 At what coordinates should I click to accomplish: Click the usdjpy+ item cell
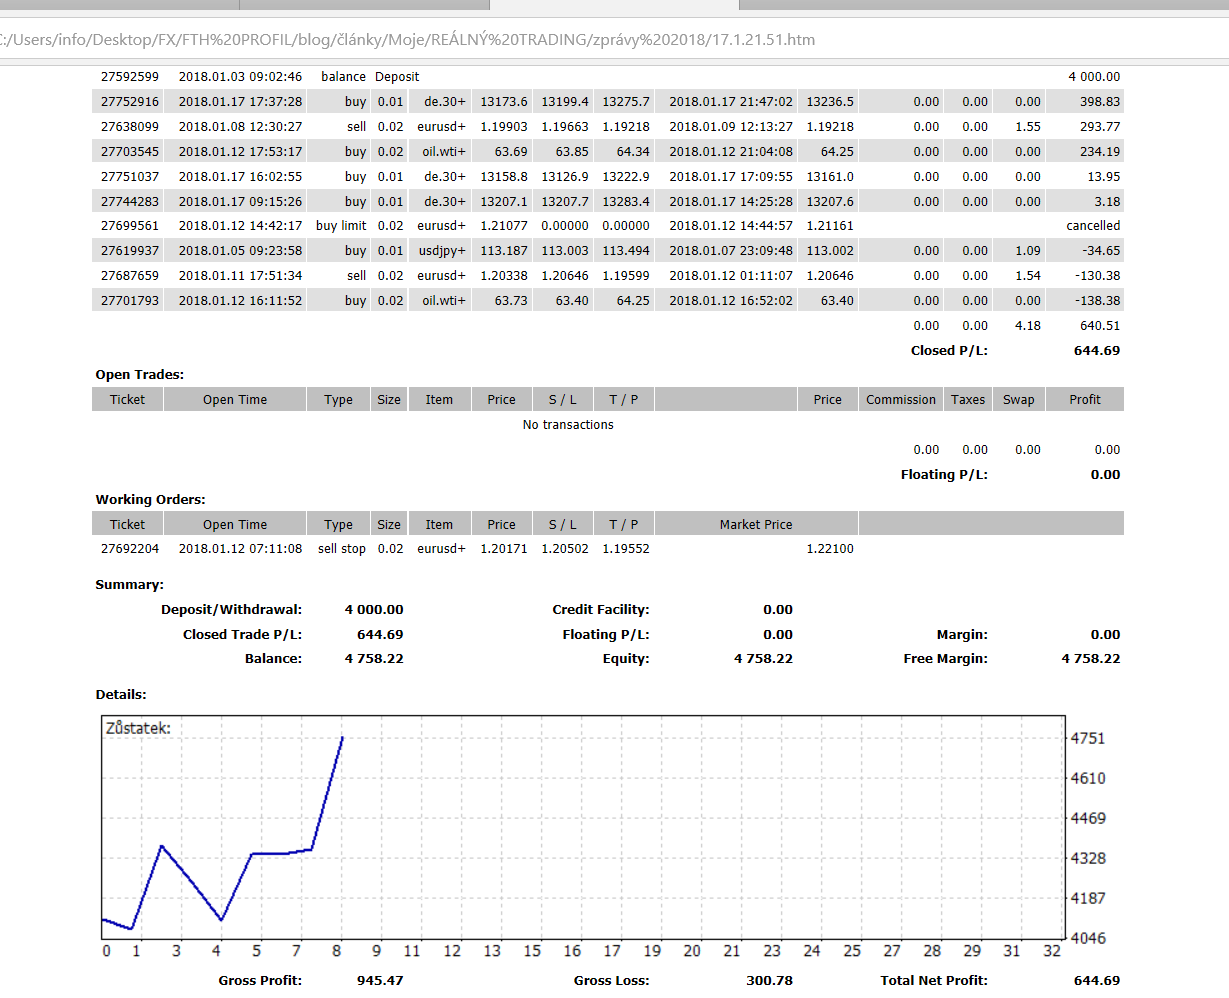point(442,251)
